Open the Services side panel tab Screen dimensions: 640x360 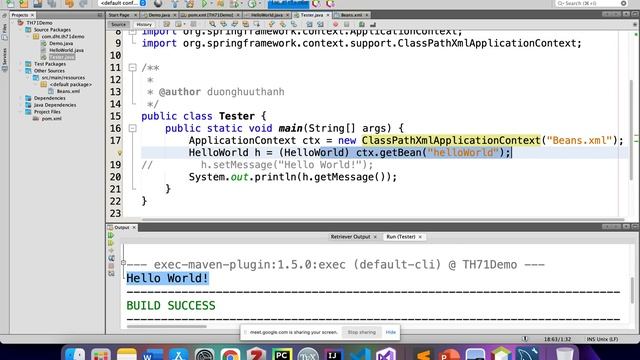click(x=4, y=60)
